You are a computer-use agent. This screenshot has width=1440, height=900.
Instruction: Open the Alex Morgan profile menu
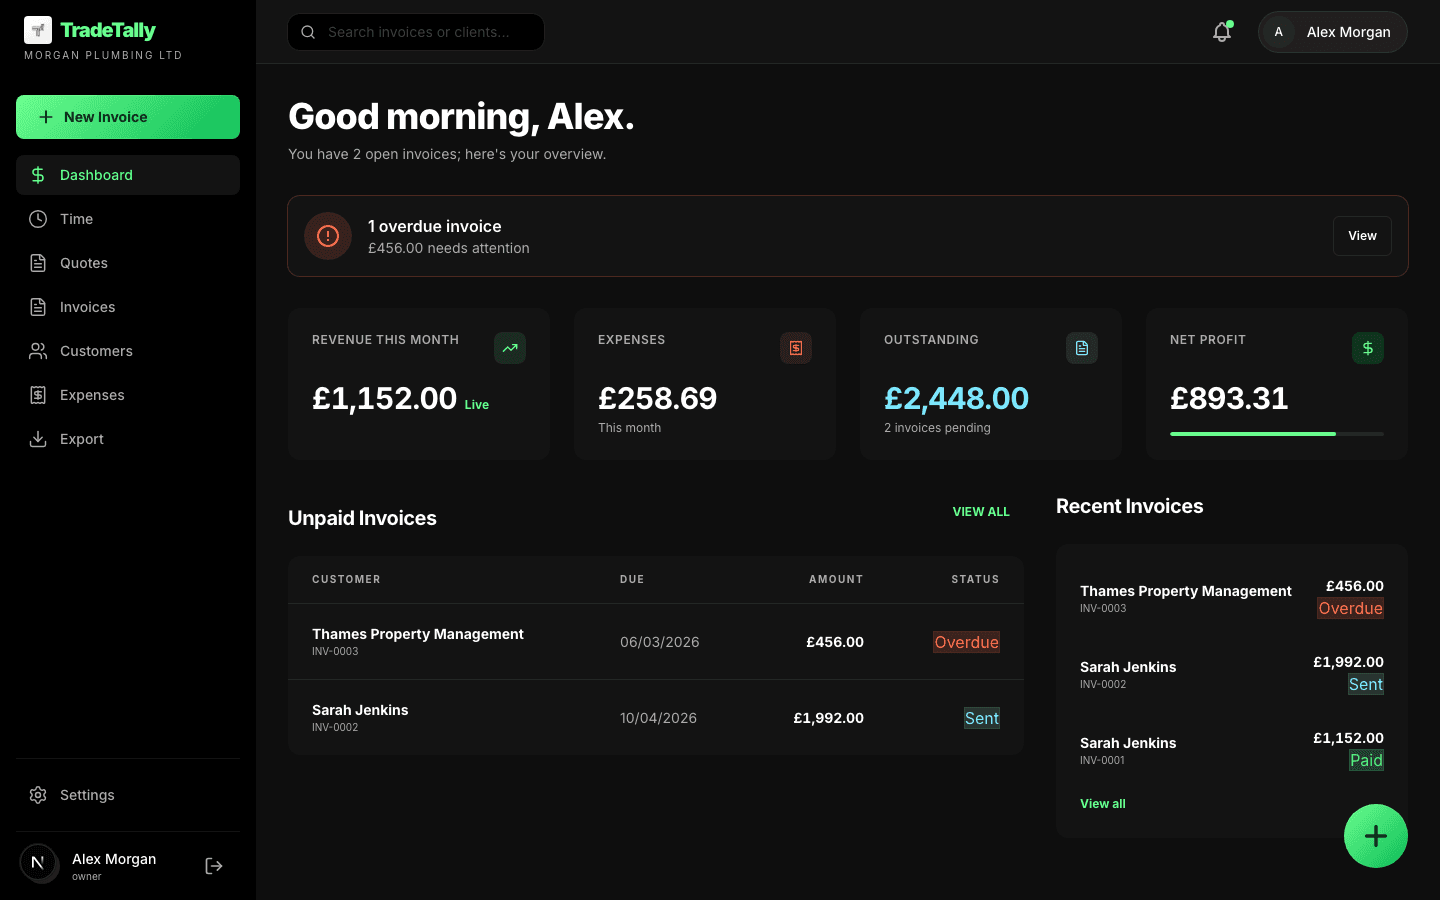(x=1332, y=31)
